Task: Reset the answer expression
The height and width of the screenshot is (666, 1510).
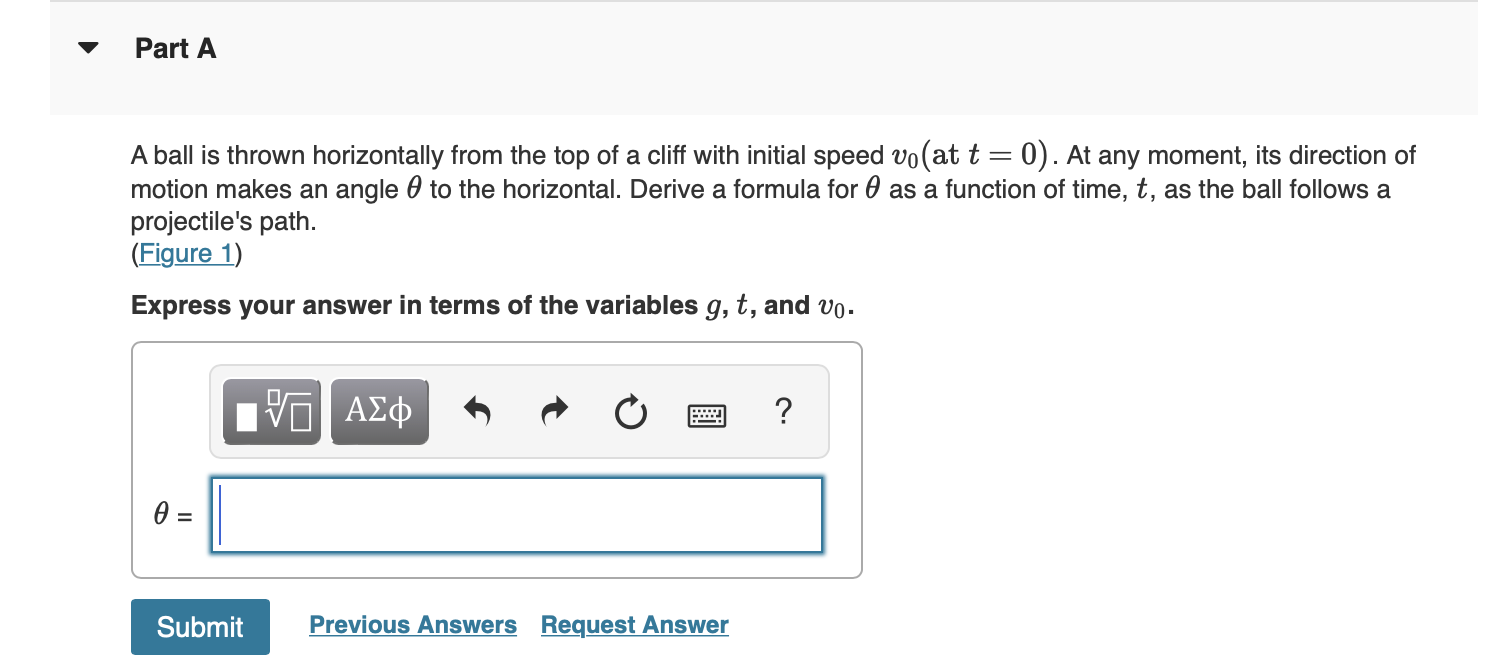Action: tap(630, 411)
